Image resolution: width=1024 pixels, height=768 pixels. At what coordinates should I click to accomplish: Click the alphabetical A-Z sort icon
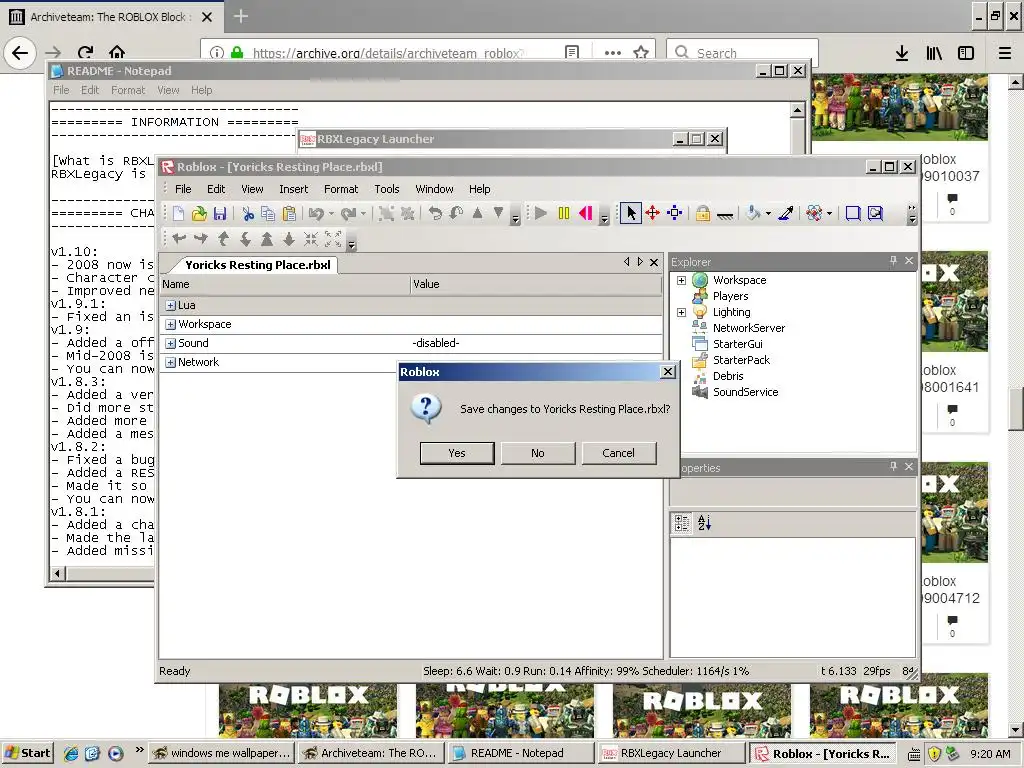(x=704, y=522)
